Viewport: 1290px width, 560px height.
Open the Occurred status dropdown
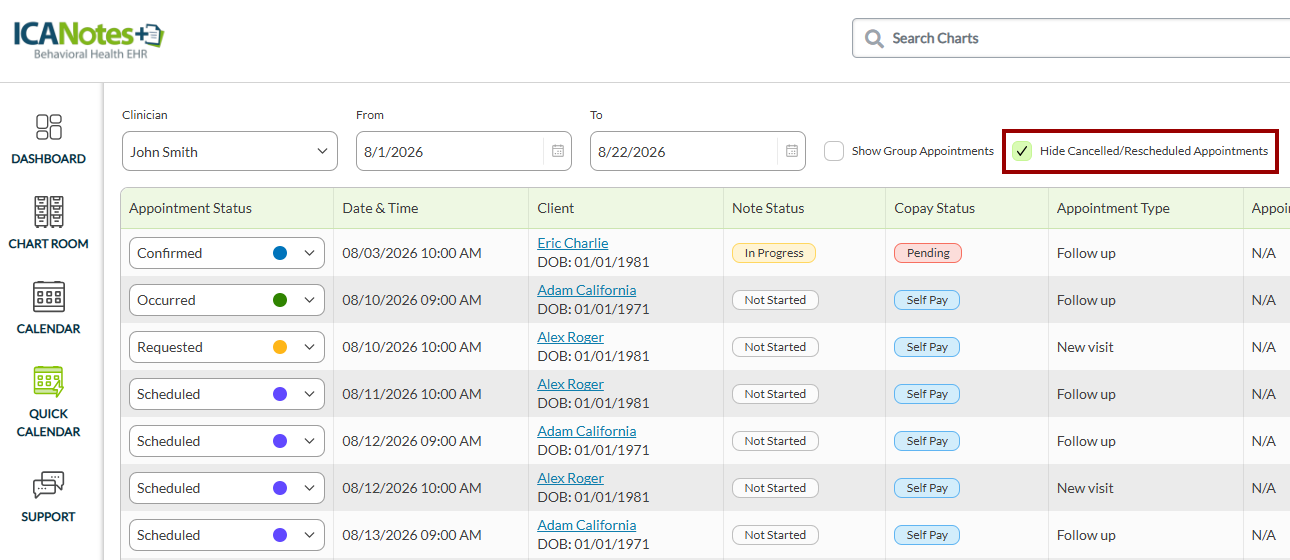click(x=227, y=300)
